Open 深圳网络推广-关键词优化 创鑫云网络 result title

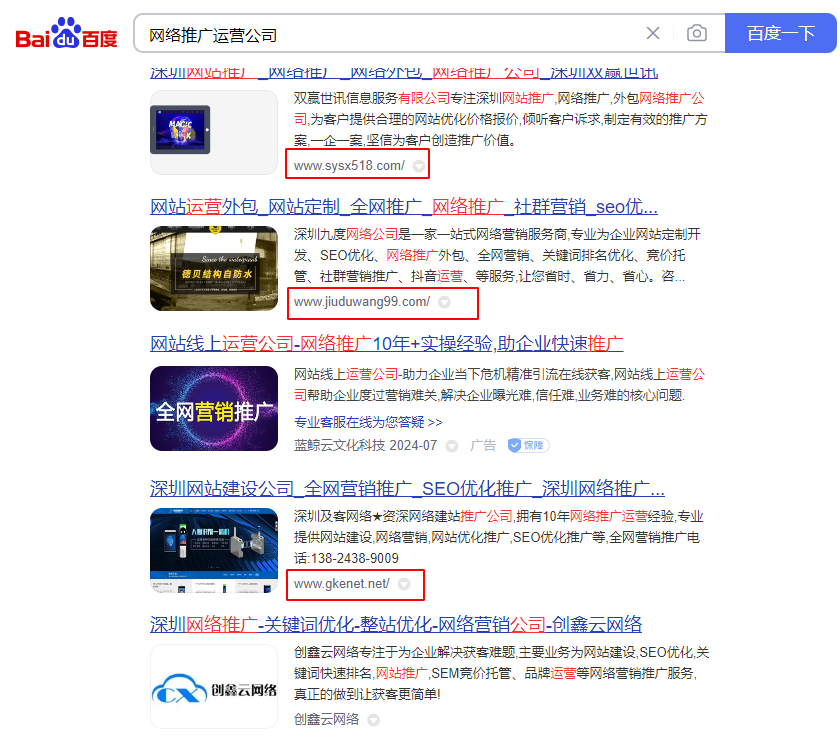pos(396,624)
